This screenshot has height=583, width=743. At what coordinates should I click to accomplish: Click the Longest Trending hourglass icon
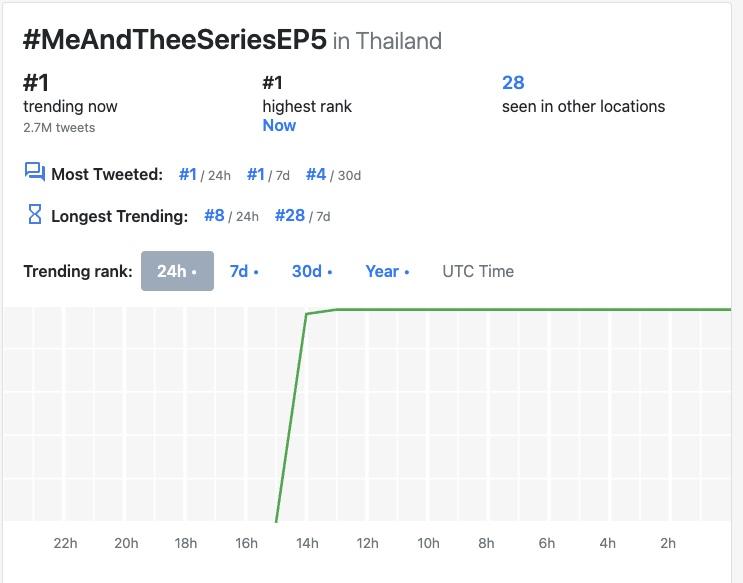(34, 214)
